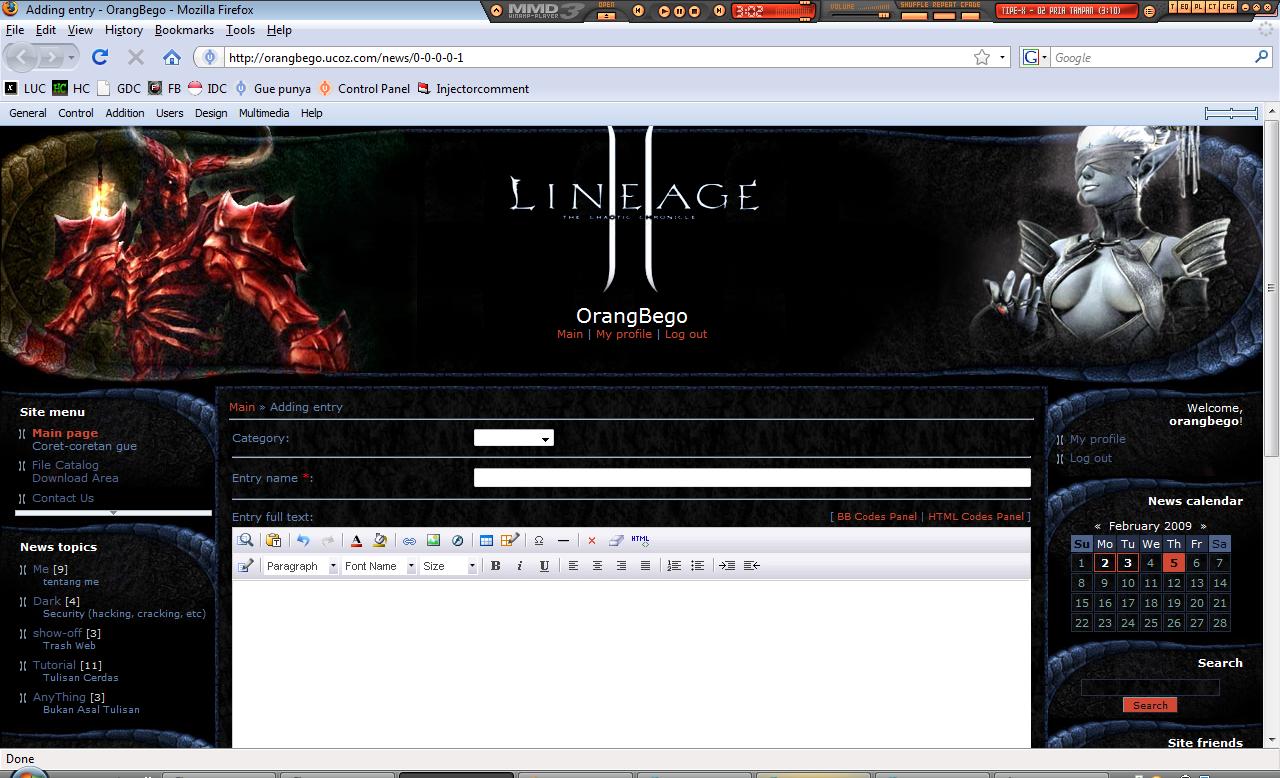Open the Multimedia admin menu
Screen dimensions: 1280x778
[x=264, y=113]
